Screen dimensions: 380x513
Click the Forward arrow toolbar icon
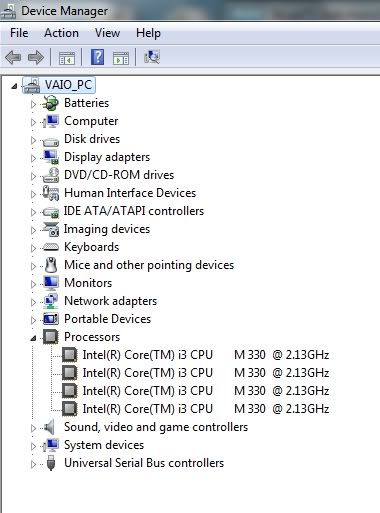coord(36,57)
